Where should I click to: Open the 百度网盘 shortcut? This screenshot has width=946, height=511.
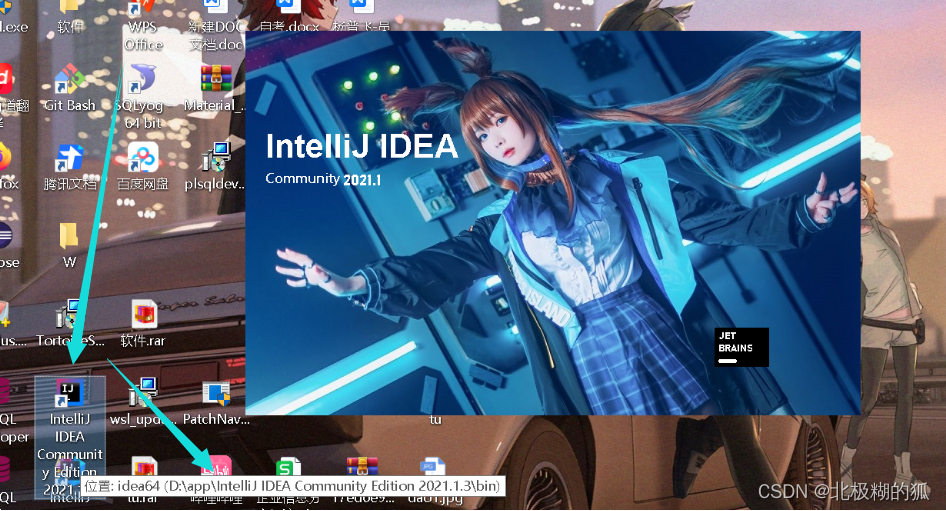click(x=144, y=167)
